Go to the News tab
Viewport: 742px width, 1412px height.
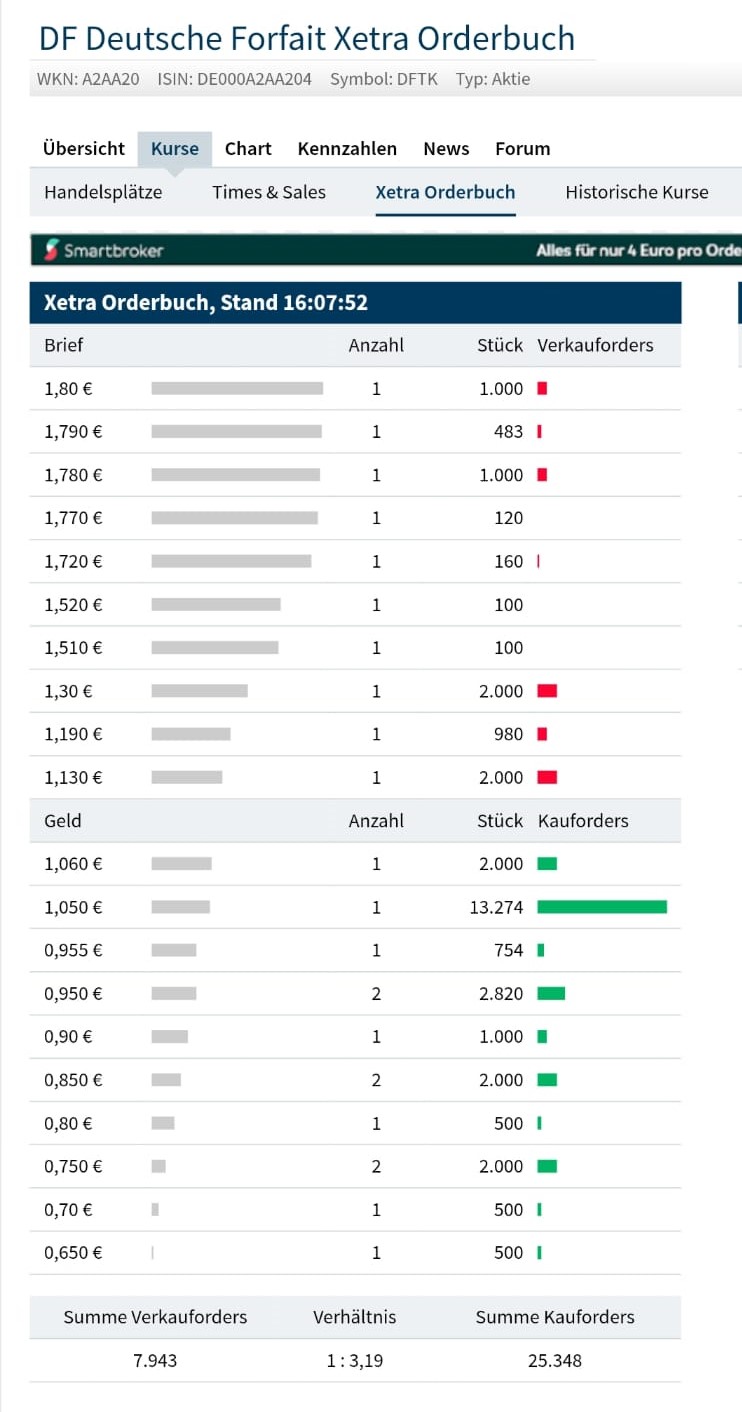pos(446,148)
